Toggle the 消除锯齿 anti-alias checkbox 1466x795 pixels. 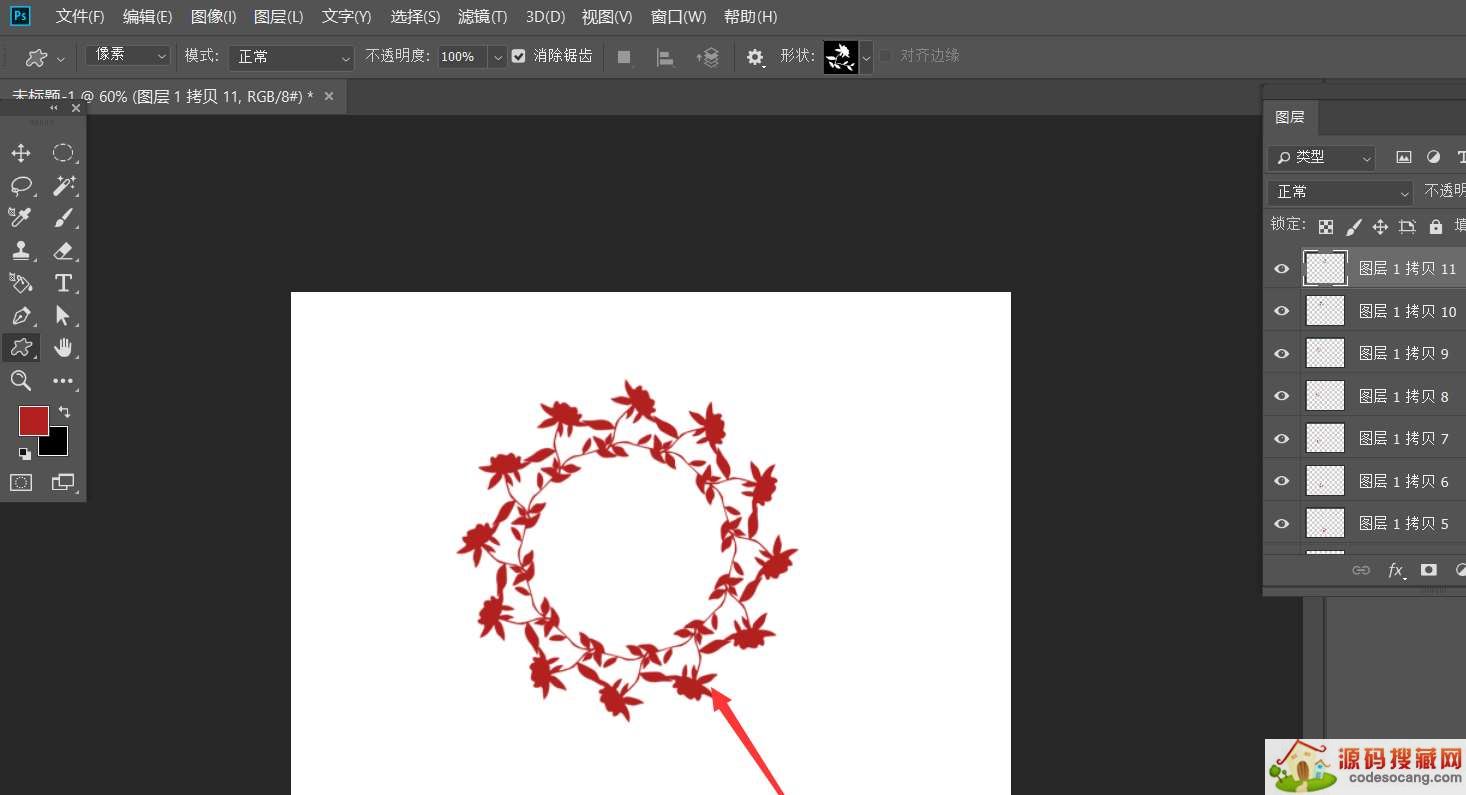[x=518, y=56]
